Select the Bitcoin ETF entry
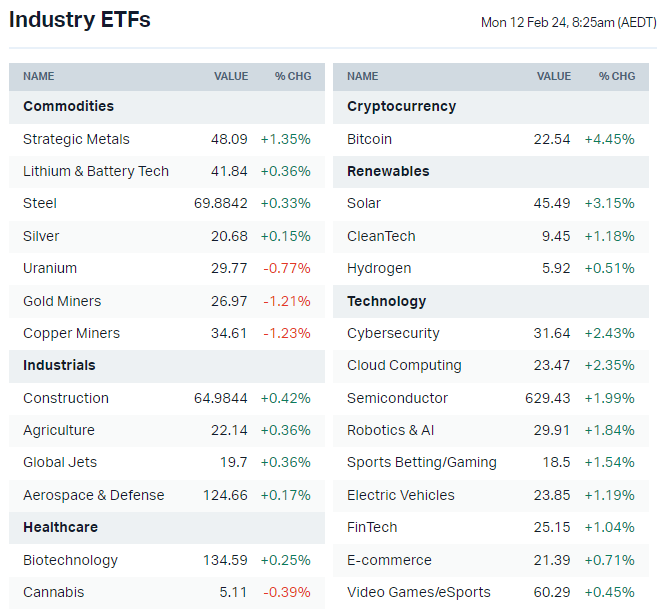This screenshot has width=667, height=612. 369,139
